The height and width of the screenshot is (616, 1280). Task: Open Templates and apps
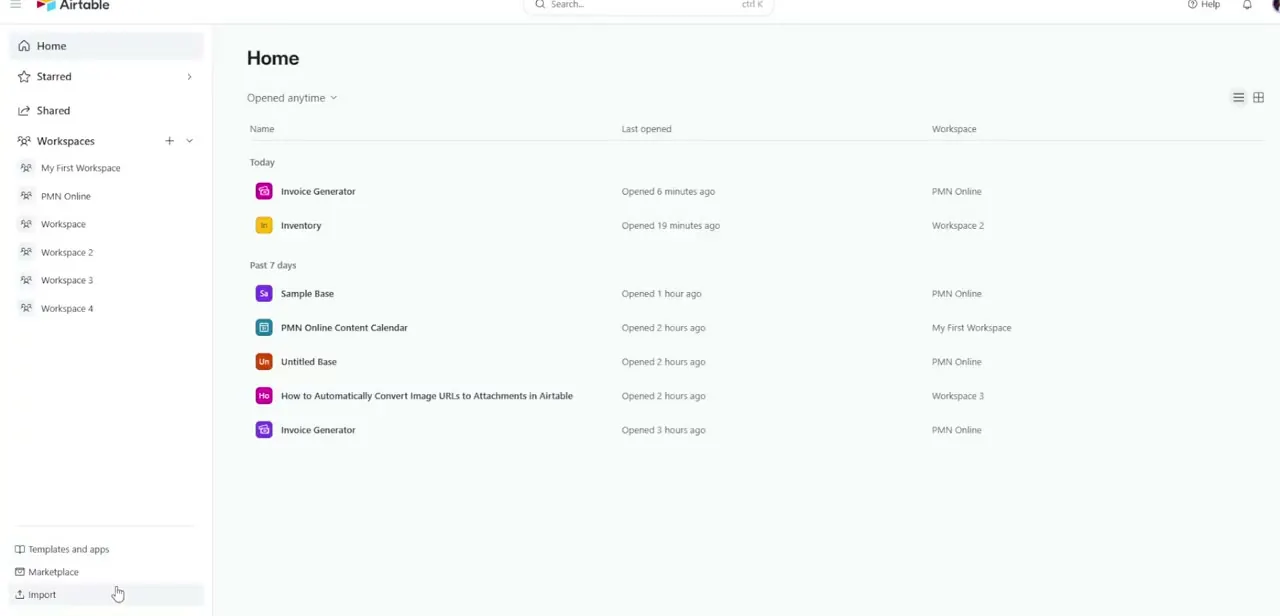[x=68, y=549]
